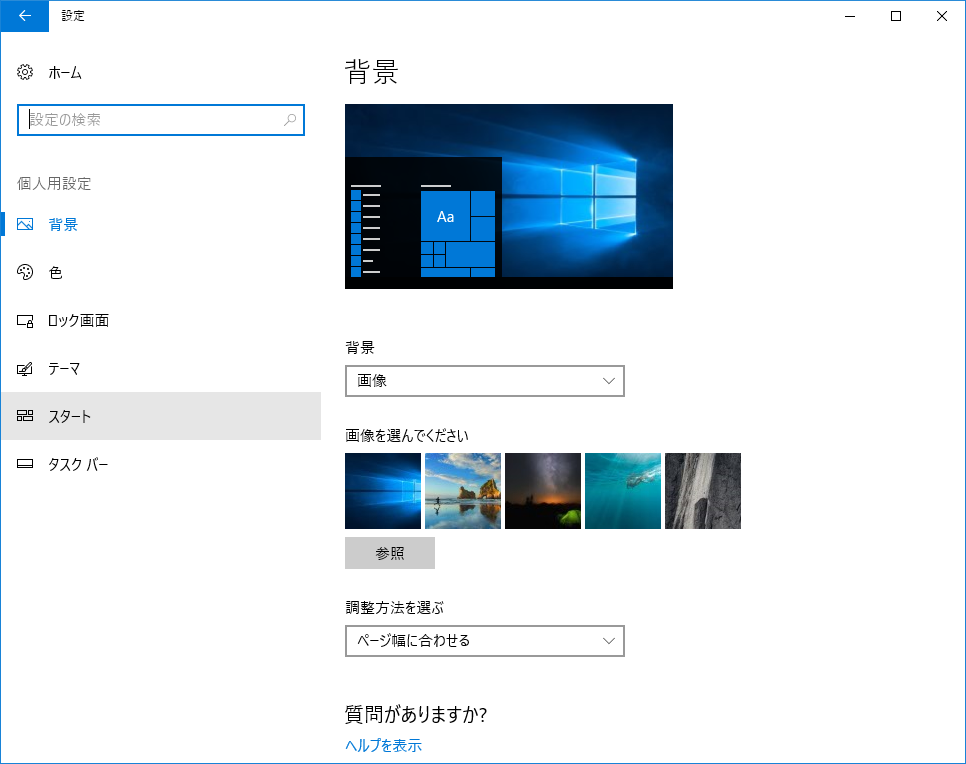Choose the blue Windows logo wallpaper thumbnail
This screenshot has height=764, width=966.
click(383, 491)
